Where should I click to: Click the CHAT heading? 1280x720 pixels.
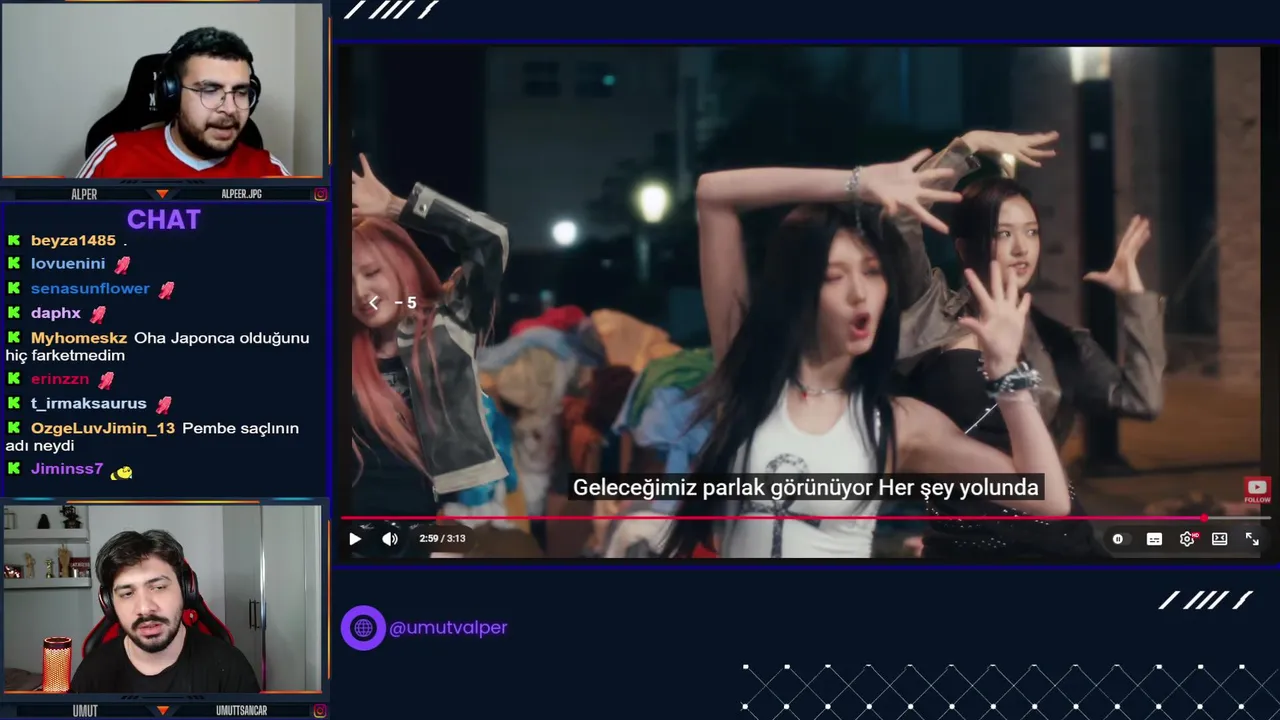tap(164, 220)
